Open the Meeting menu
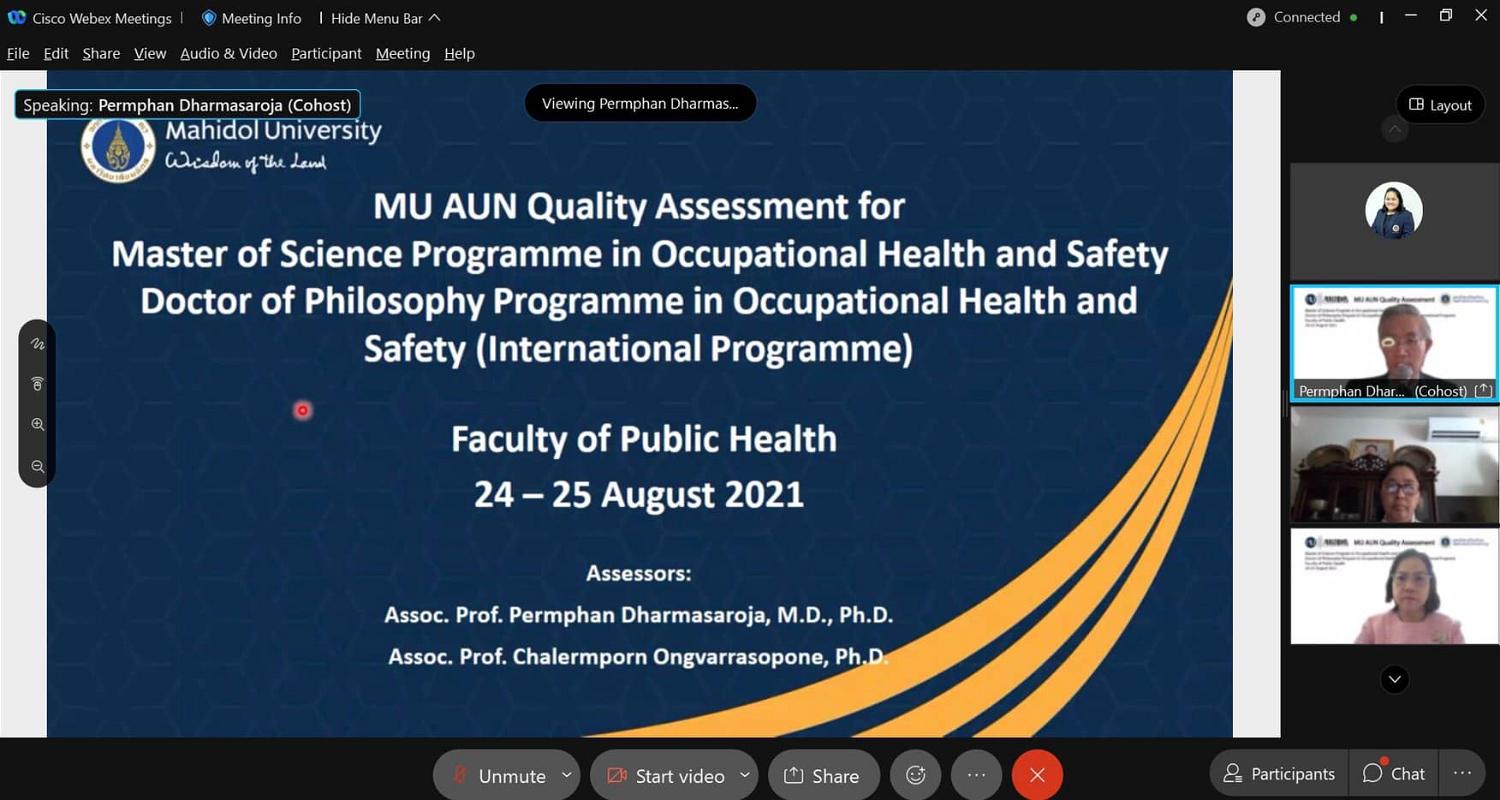This screenshot has width=1500, height=800. point(403,53)
